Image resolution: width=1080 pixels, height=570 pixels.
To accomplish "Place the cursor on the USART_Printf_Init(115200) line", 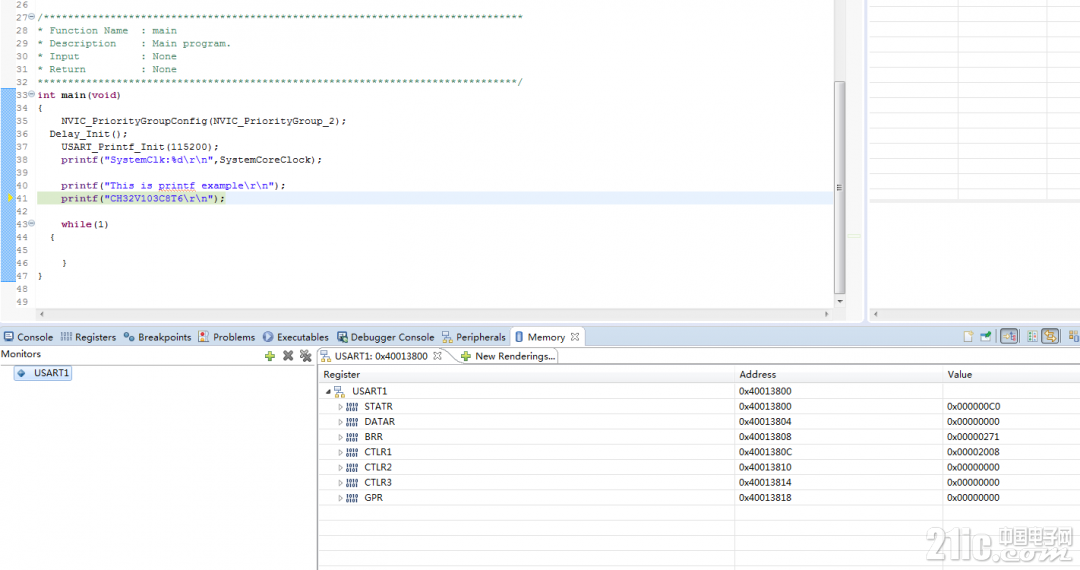I will tap(140, 147).
